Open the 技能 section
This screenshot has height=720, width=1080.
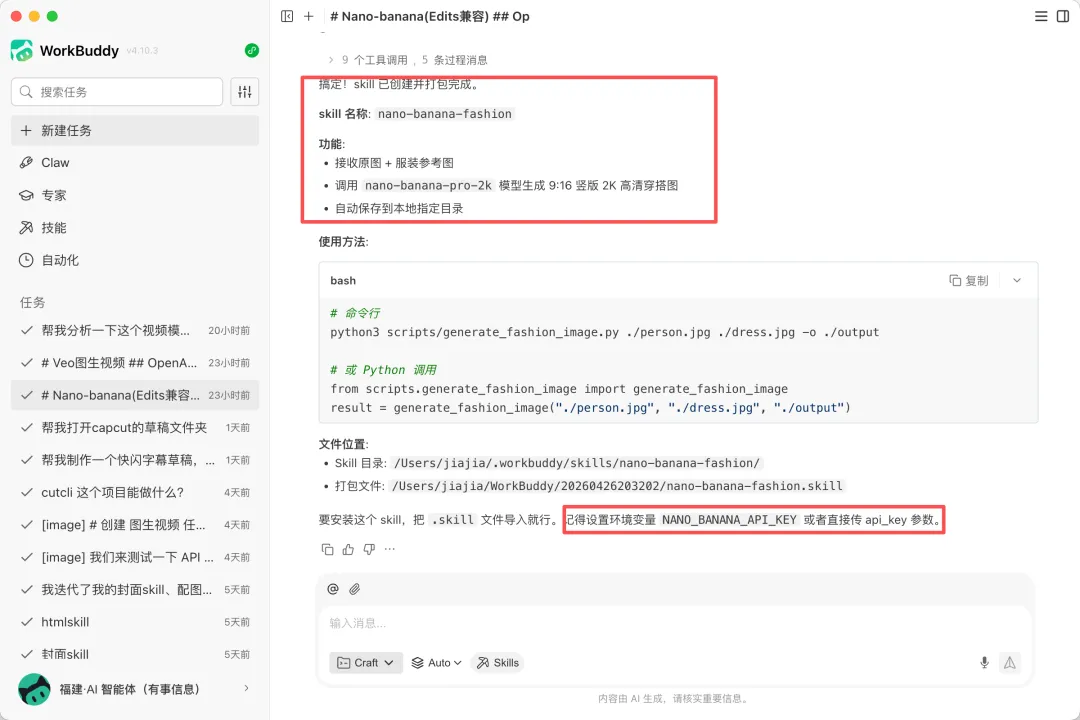tap(135, 227)
